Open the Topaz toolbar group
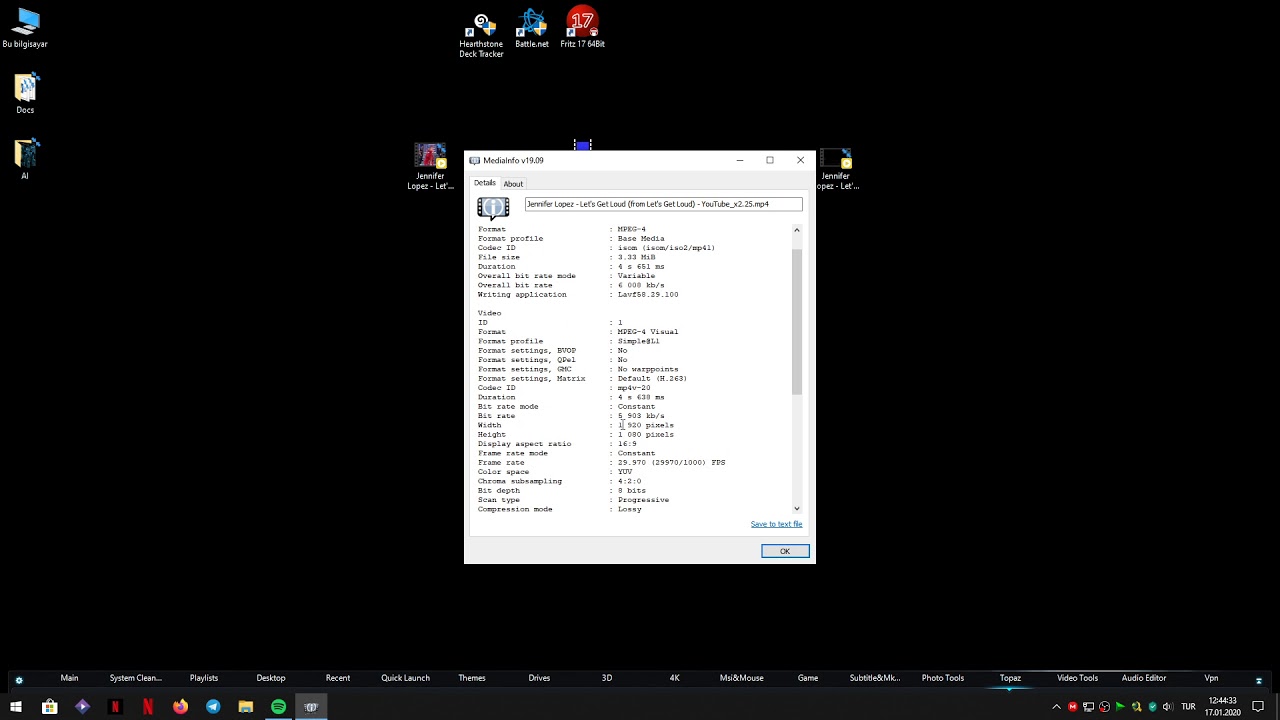Screen dimensions: 1280x720 click(1010, 678)
